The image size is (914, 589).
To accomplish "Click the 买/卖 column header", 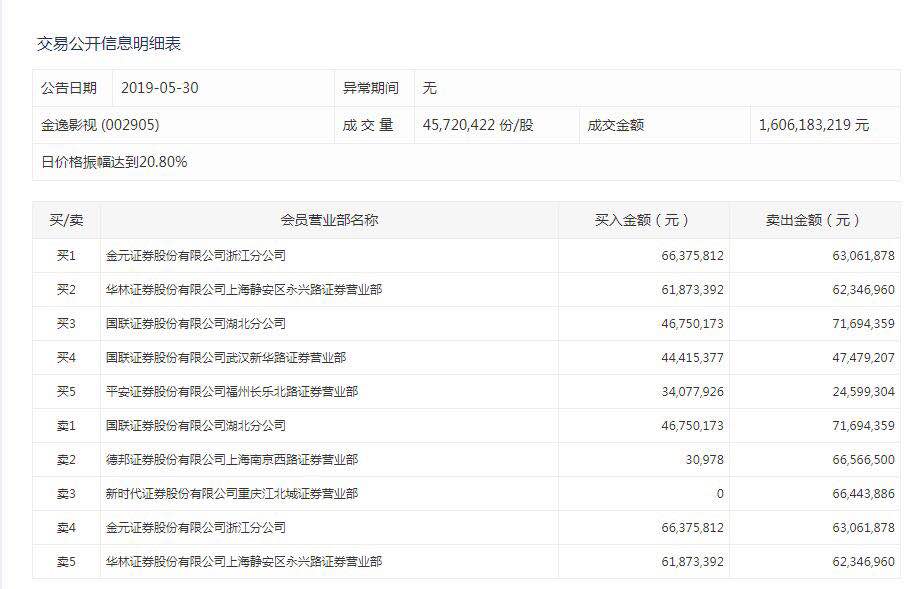I will click(66, 220).
